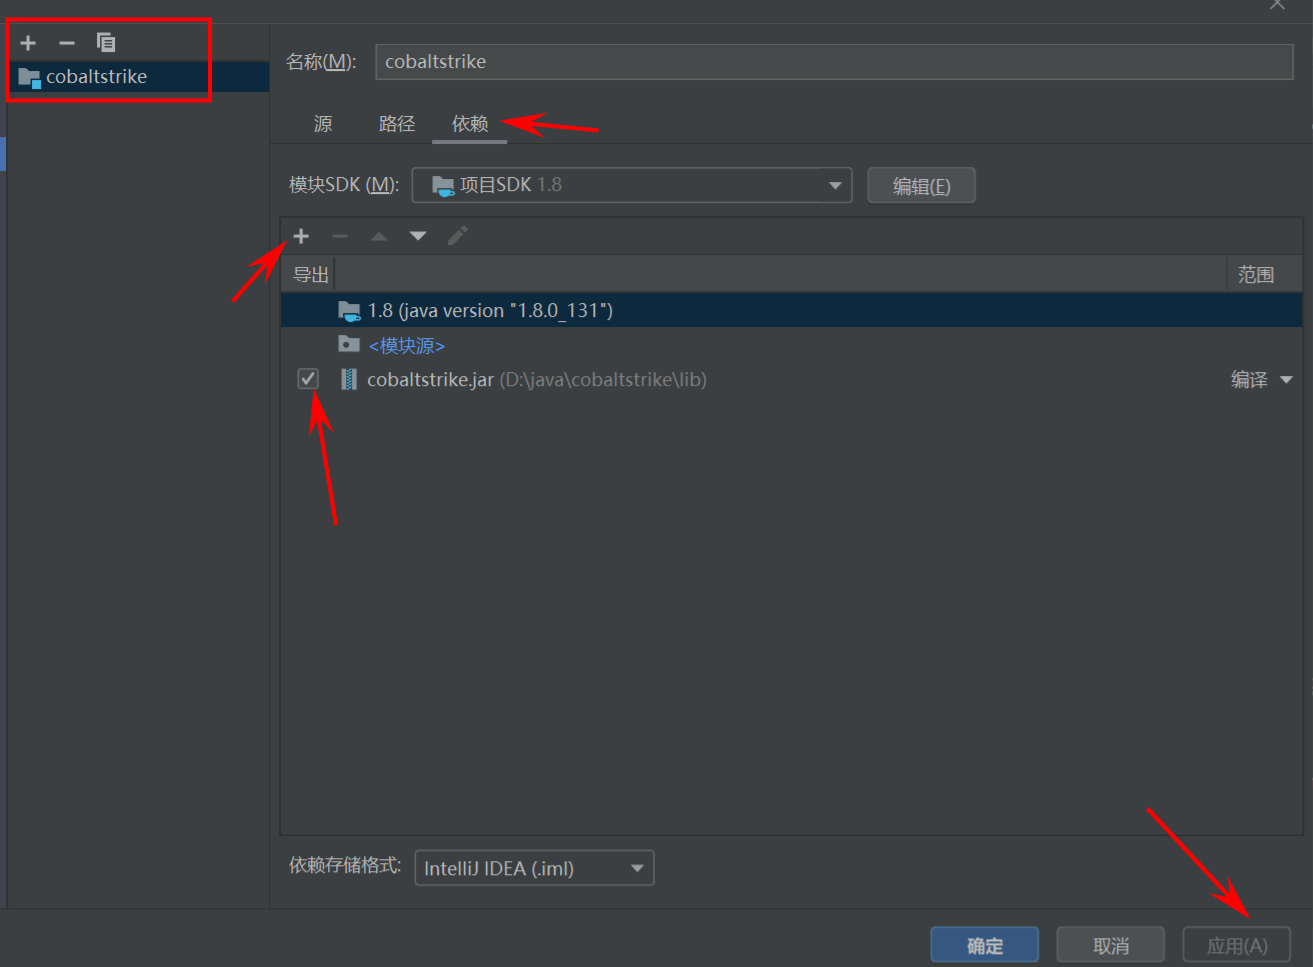Switch to the 路径 tab
The height and width of the screenshot is (967, 1313).
coord(397,124)
